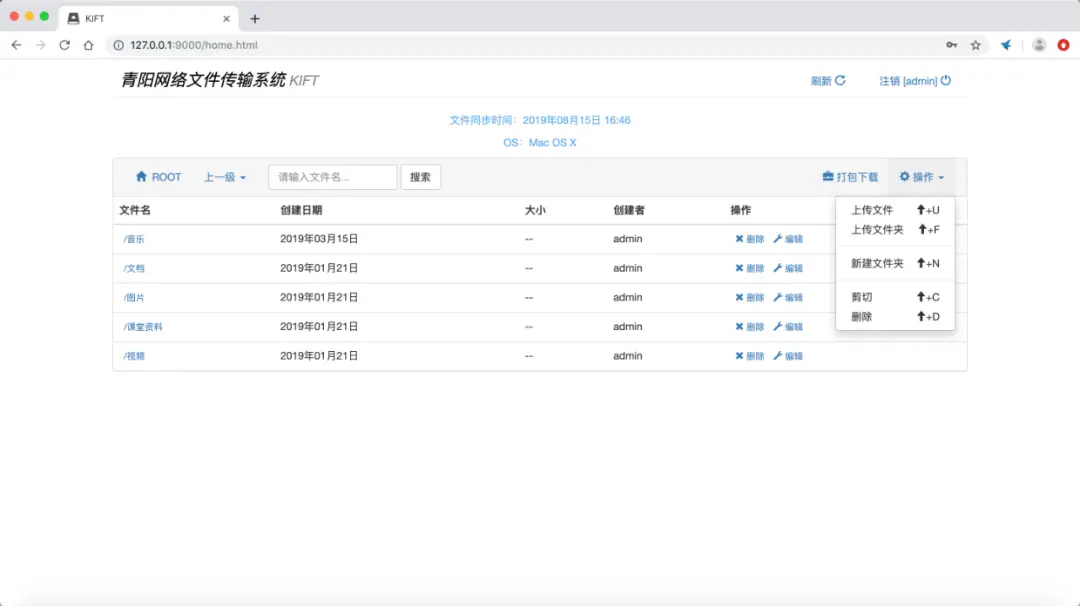Click the 刷新 refresh icon
Image resolution: width=1080 pixels, height=606 pixels.
(x=840, y=81)
